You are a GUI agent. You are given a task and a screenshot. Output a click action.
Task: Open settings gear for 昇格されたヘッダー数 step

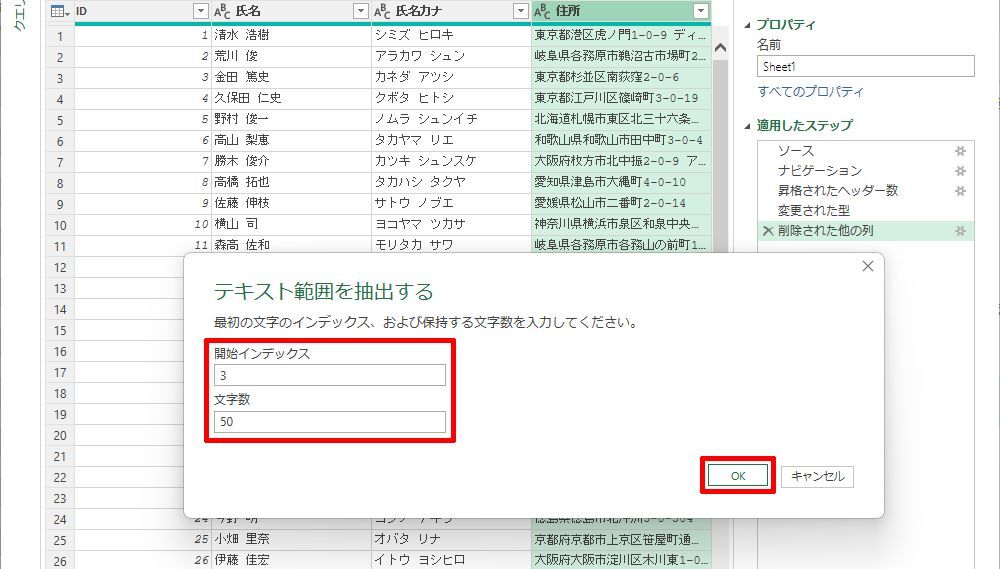(x=960, y=191)
